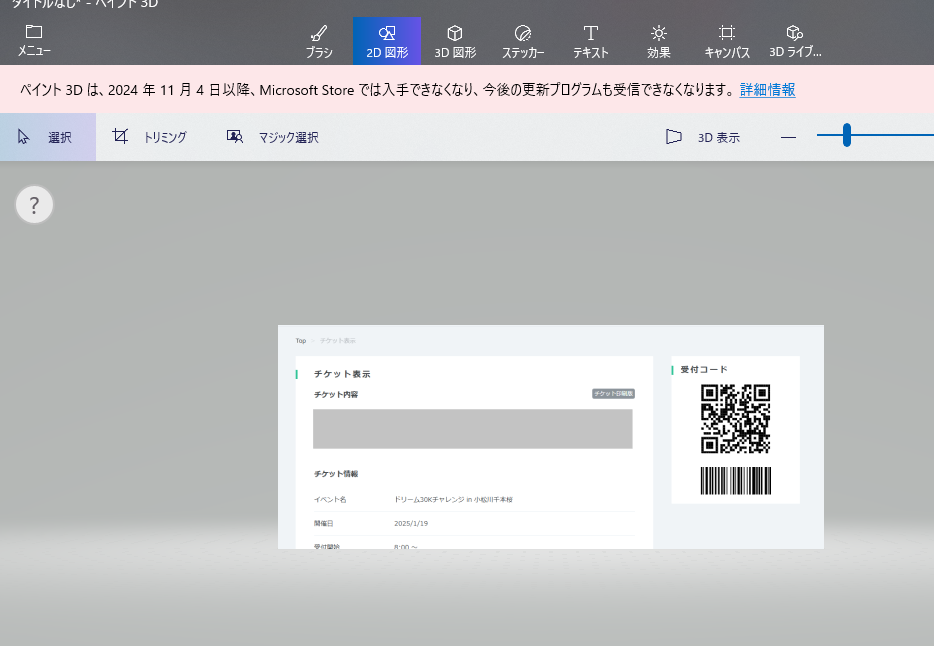Open the 3D 図形 tab

coord(455,41)
